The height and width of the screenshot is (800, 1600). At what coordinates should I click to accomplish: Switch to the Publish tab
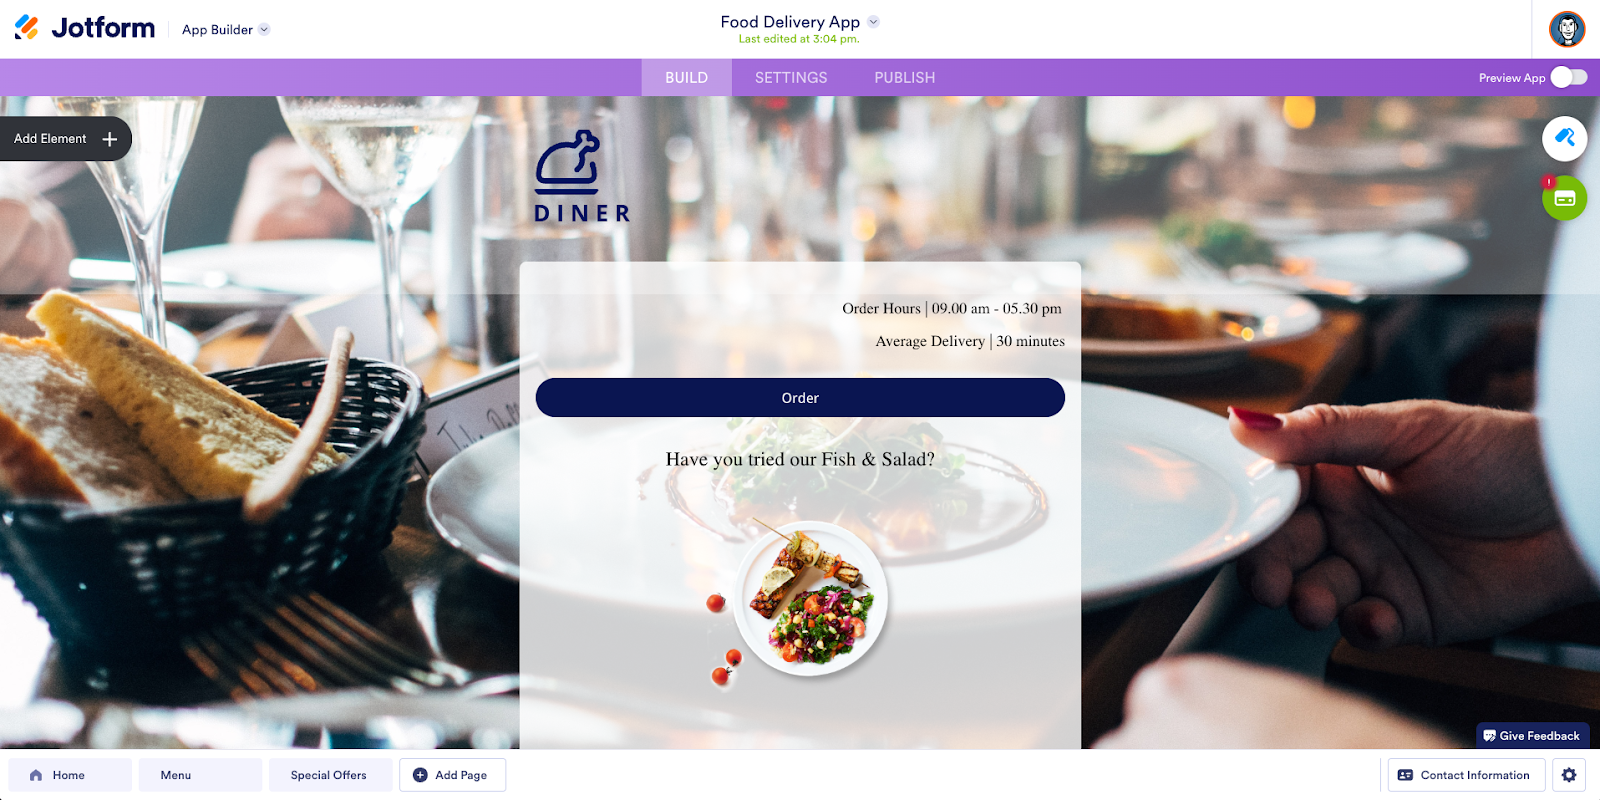tap(905, 78)
